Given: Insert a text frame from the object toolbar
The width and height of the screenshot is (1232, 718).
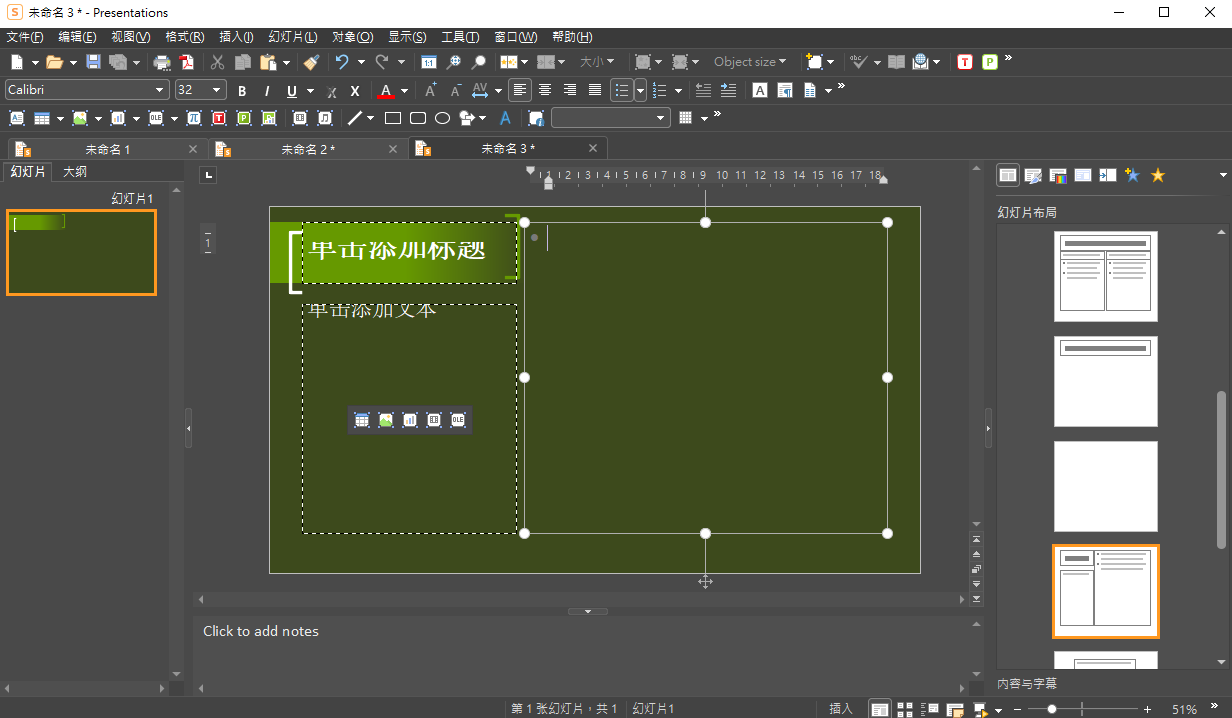Looking at the screenshot, I should 17,118.
